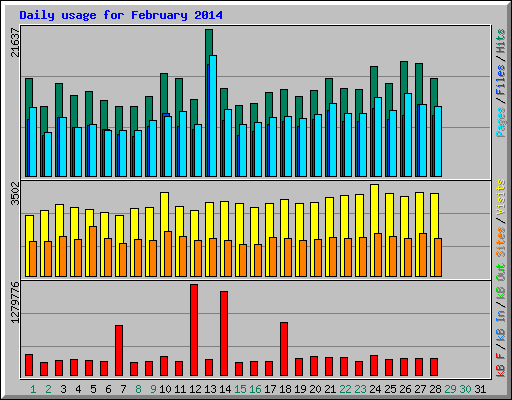Select day label 16 on the axis

click(x=255, y=389)
